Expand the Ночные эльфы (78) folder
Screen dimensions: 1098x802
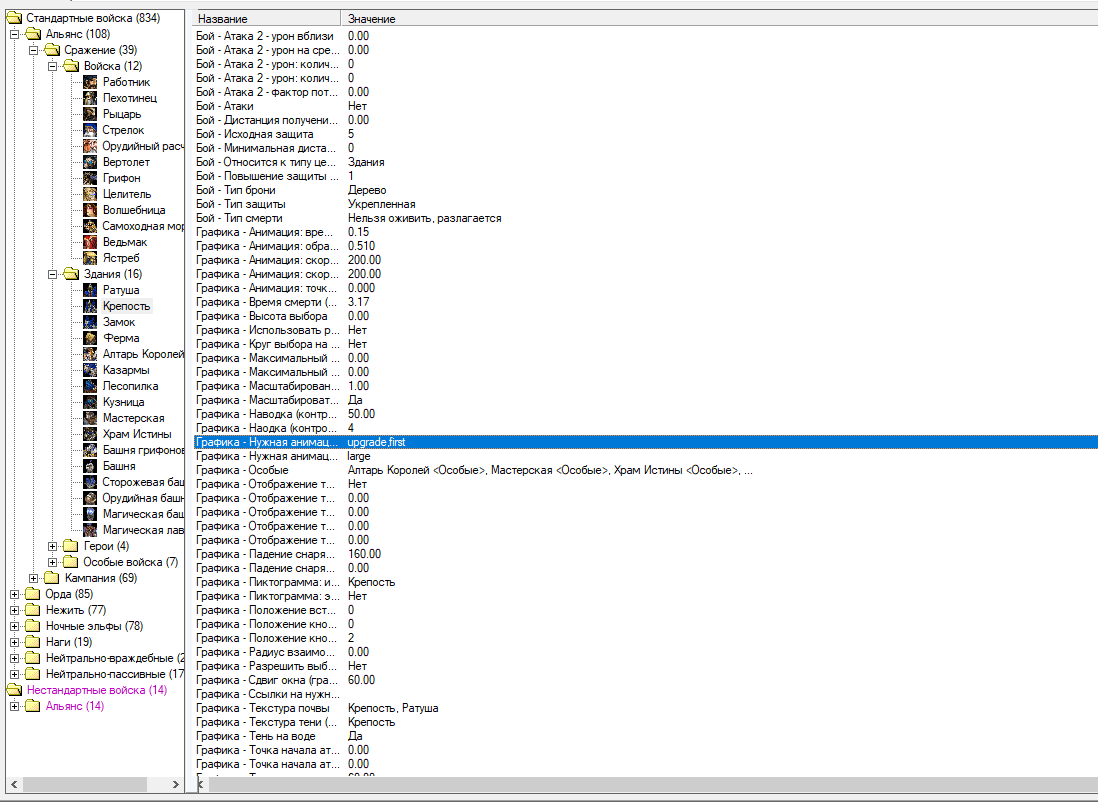14,626
